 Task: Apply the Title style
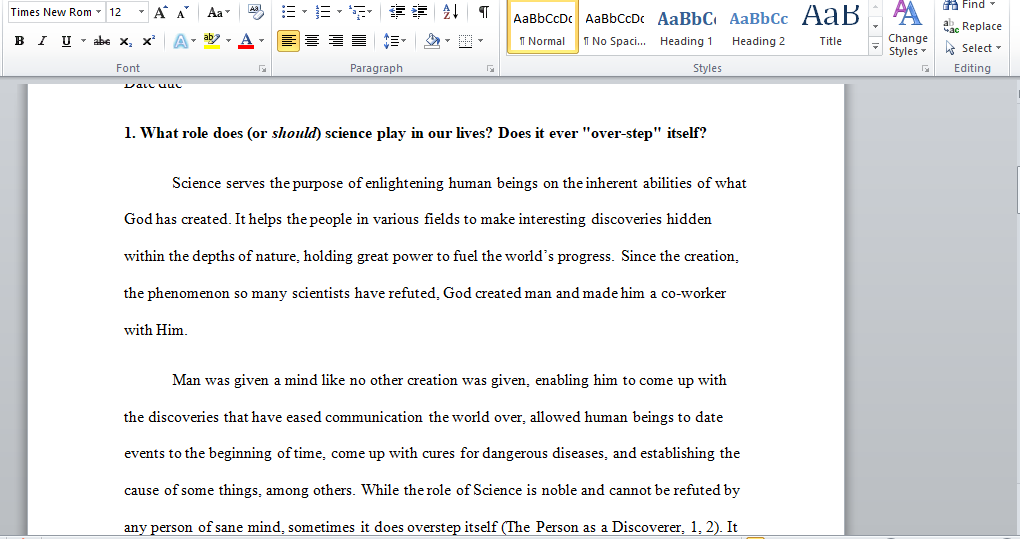click(831, 26)
